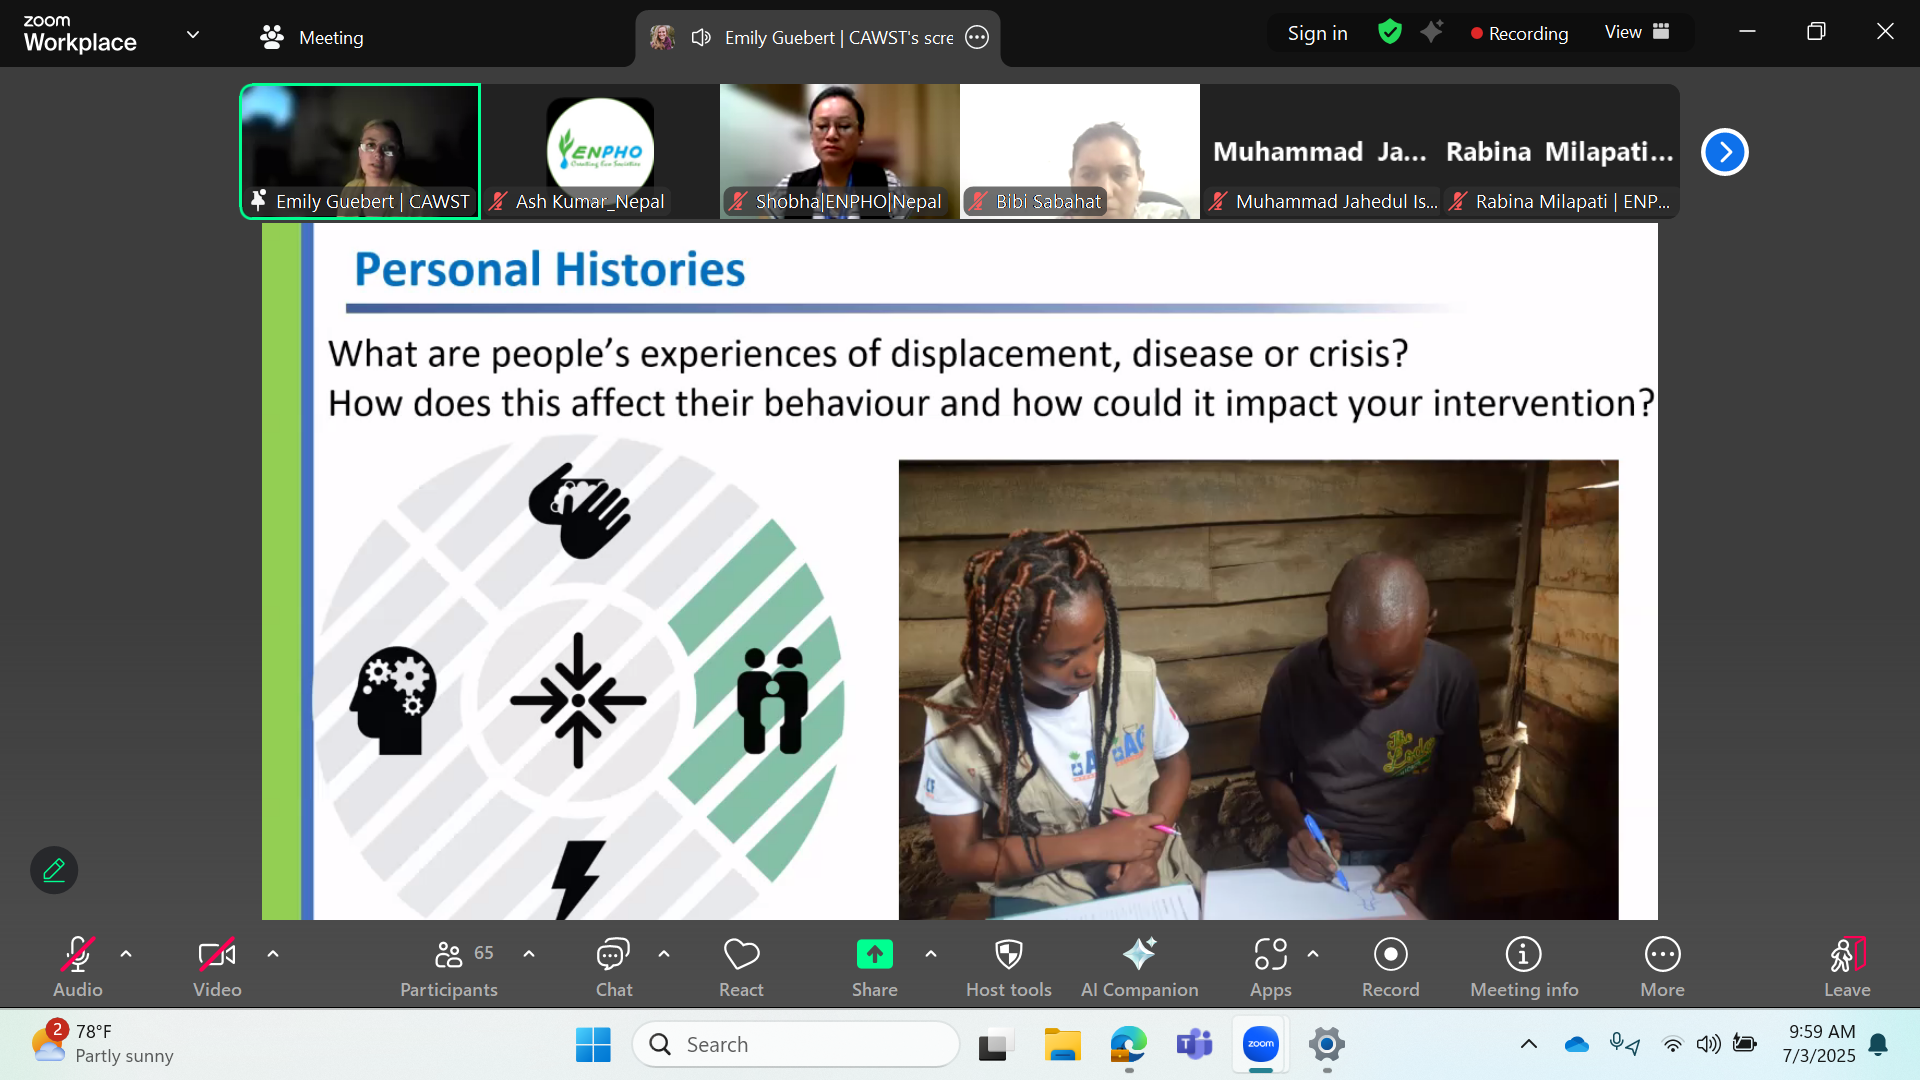Open the Participants panel
Image resolution: width=1920 pixels, height=1080 pixels.
pos(449,967)
